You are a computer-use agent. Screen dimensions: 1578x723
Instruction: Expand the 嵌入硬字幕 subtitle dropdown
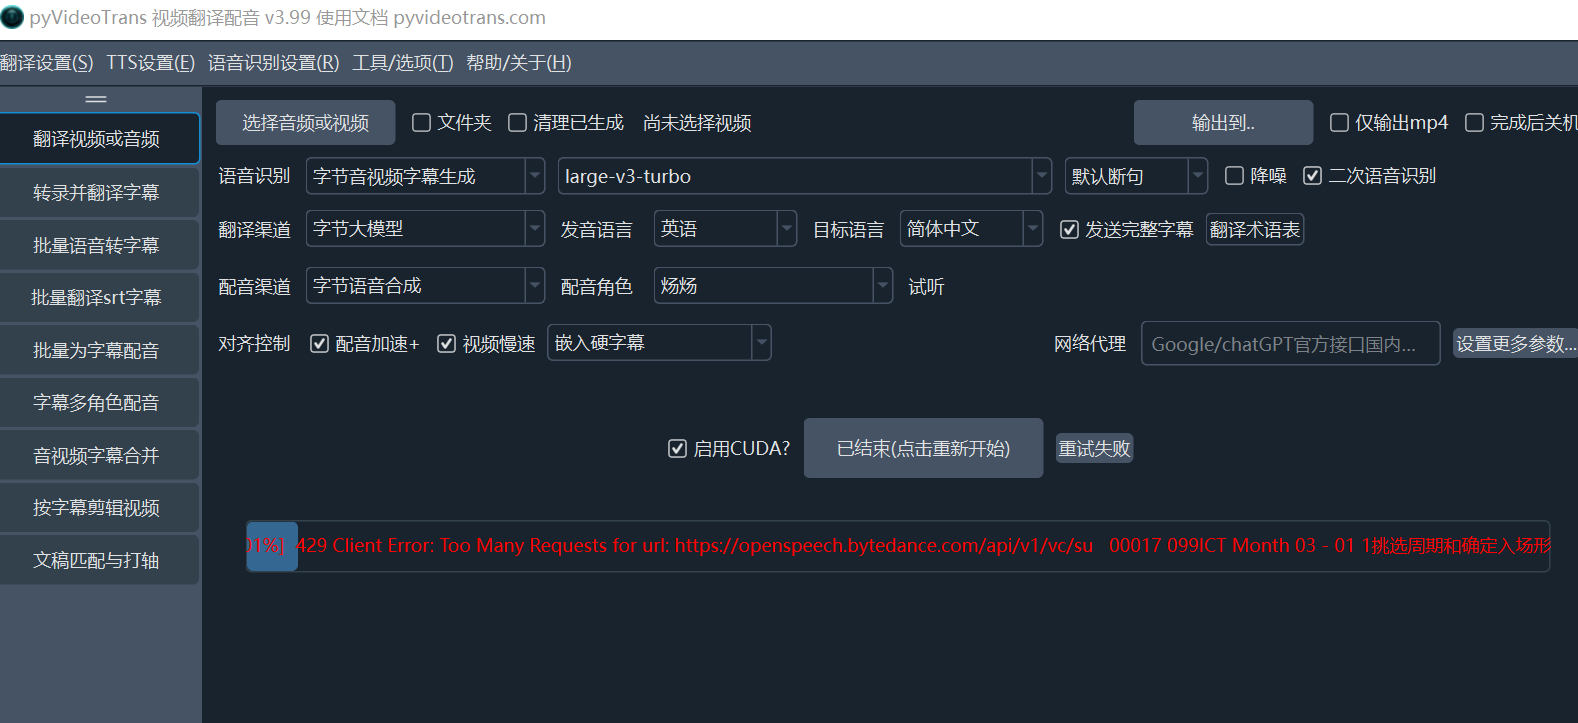[761, 343]
